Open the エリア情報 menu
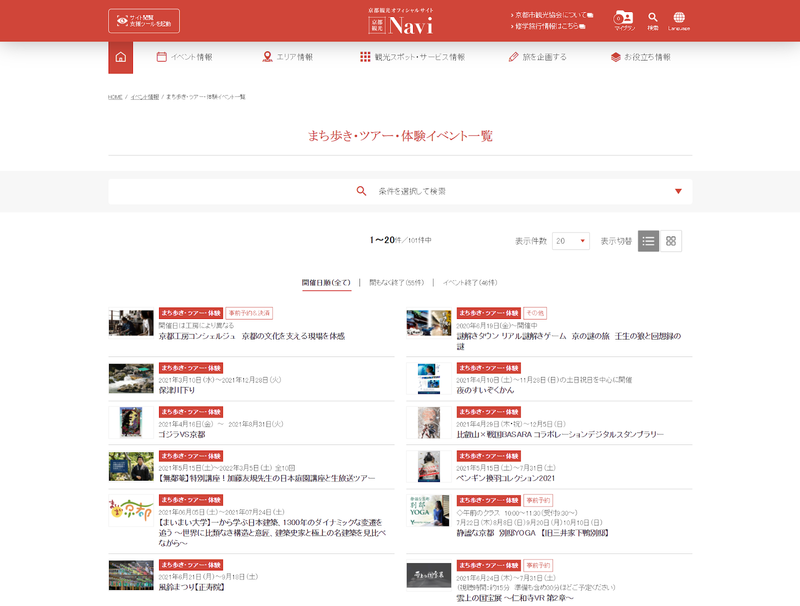800x606 pixels. click(x=287, y=57)
